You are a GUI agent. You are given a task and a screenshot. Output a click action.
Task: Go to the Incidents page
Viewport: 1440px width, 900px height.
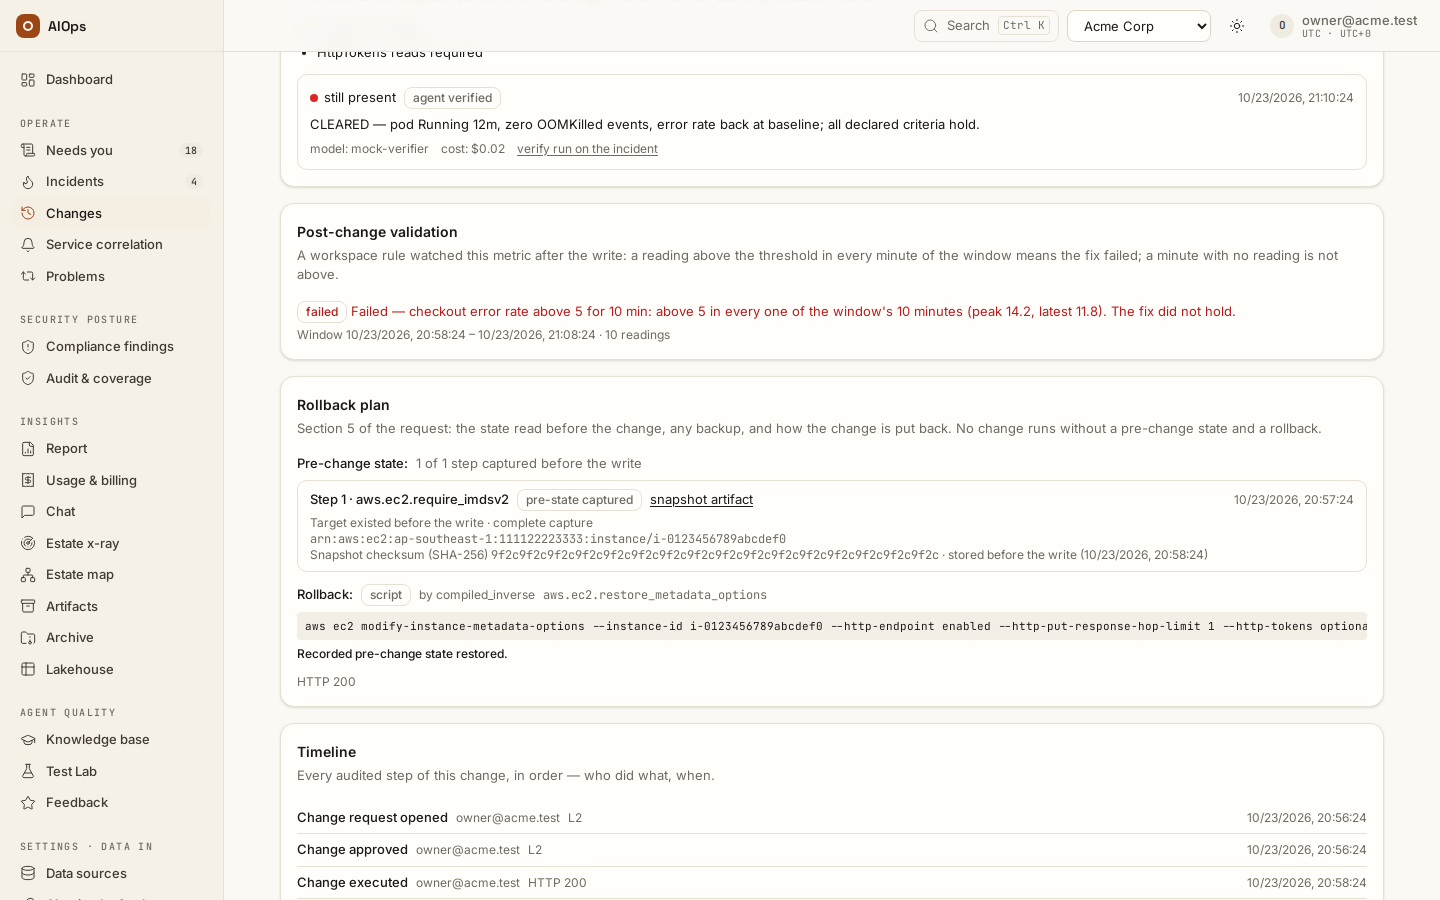[112, 182]
